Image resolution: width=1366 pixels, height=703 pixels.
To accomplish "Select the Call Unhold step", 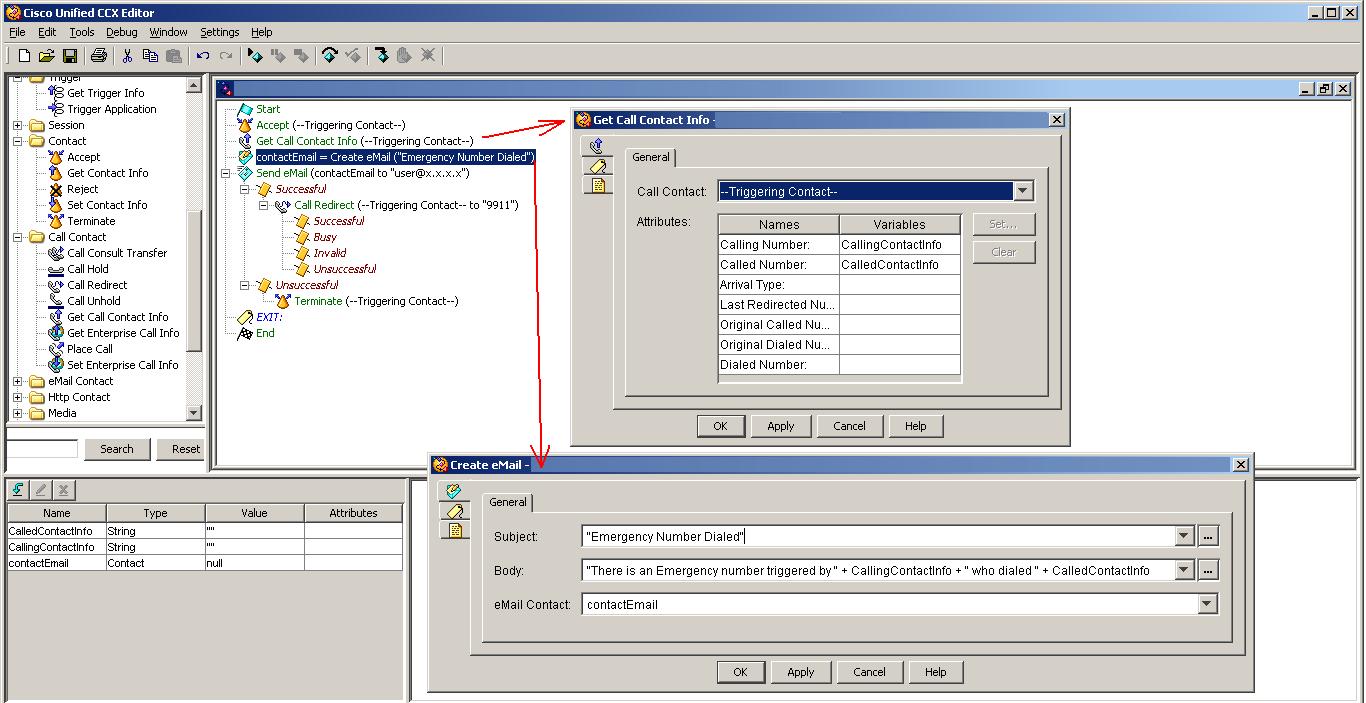I will pyautogui.click(x=93, y=301).
